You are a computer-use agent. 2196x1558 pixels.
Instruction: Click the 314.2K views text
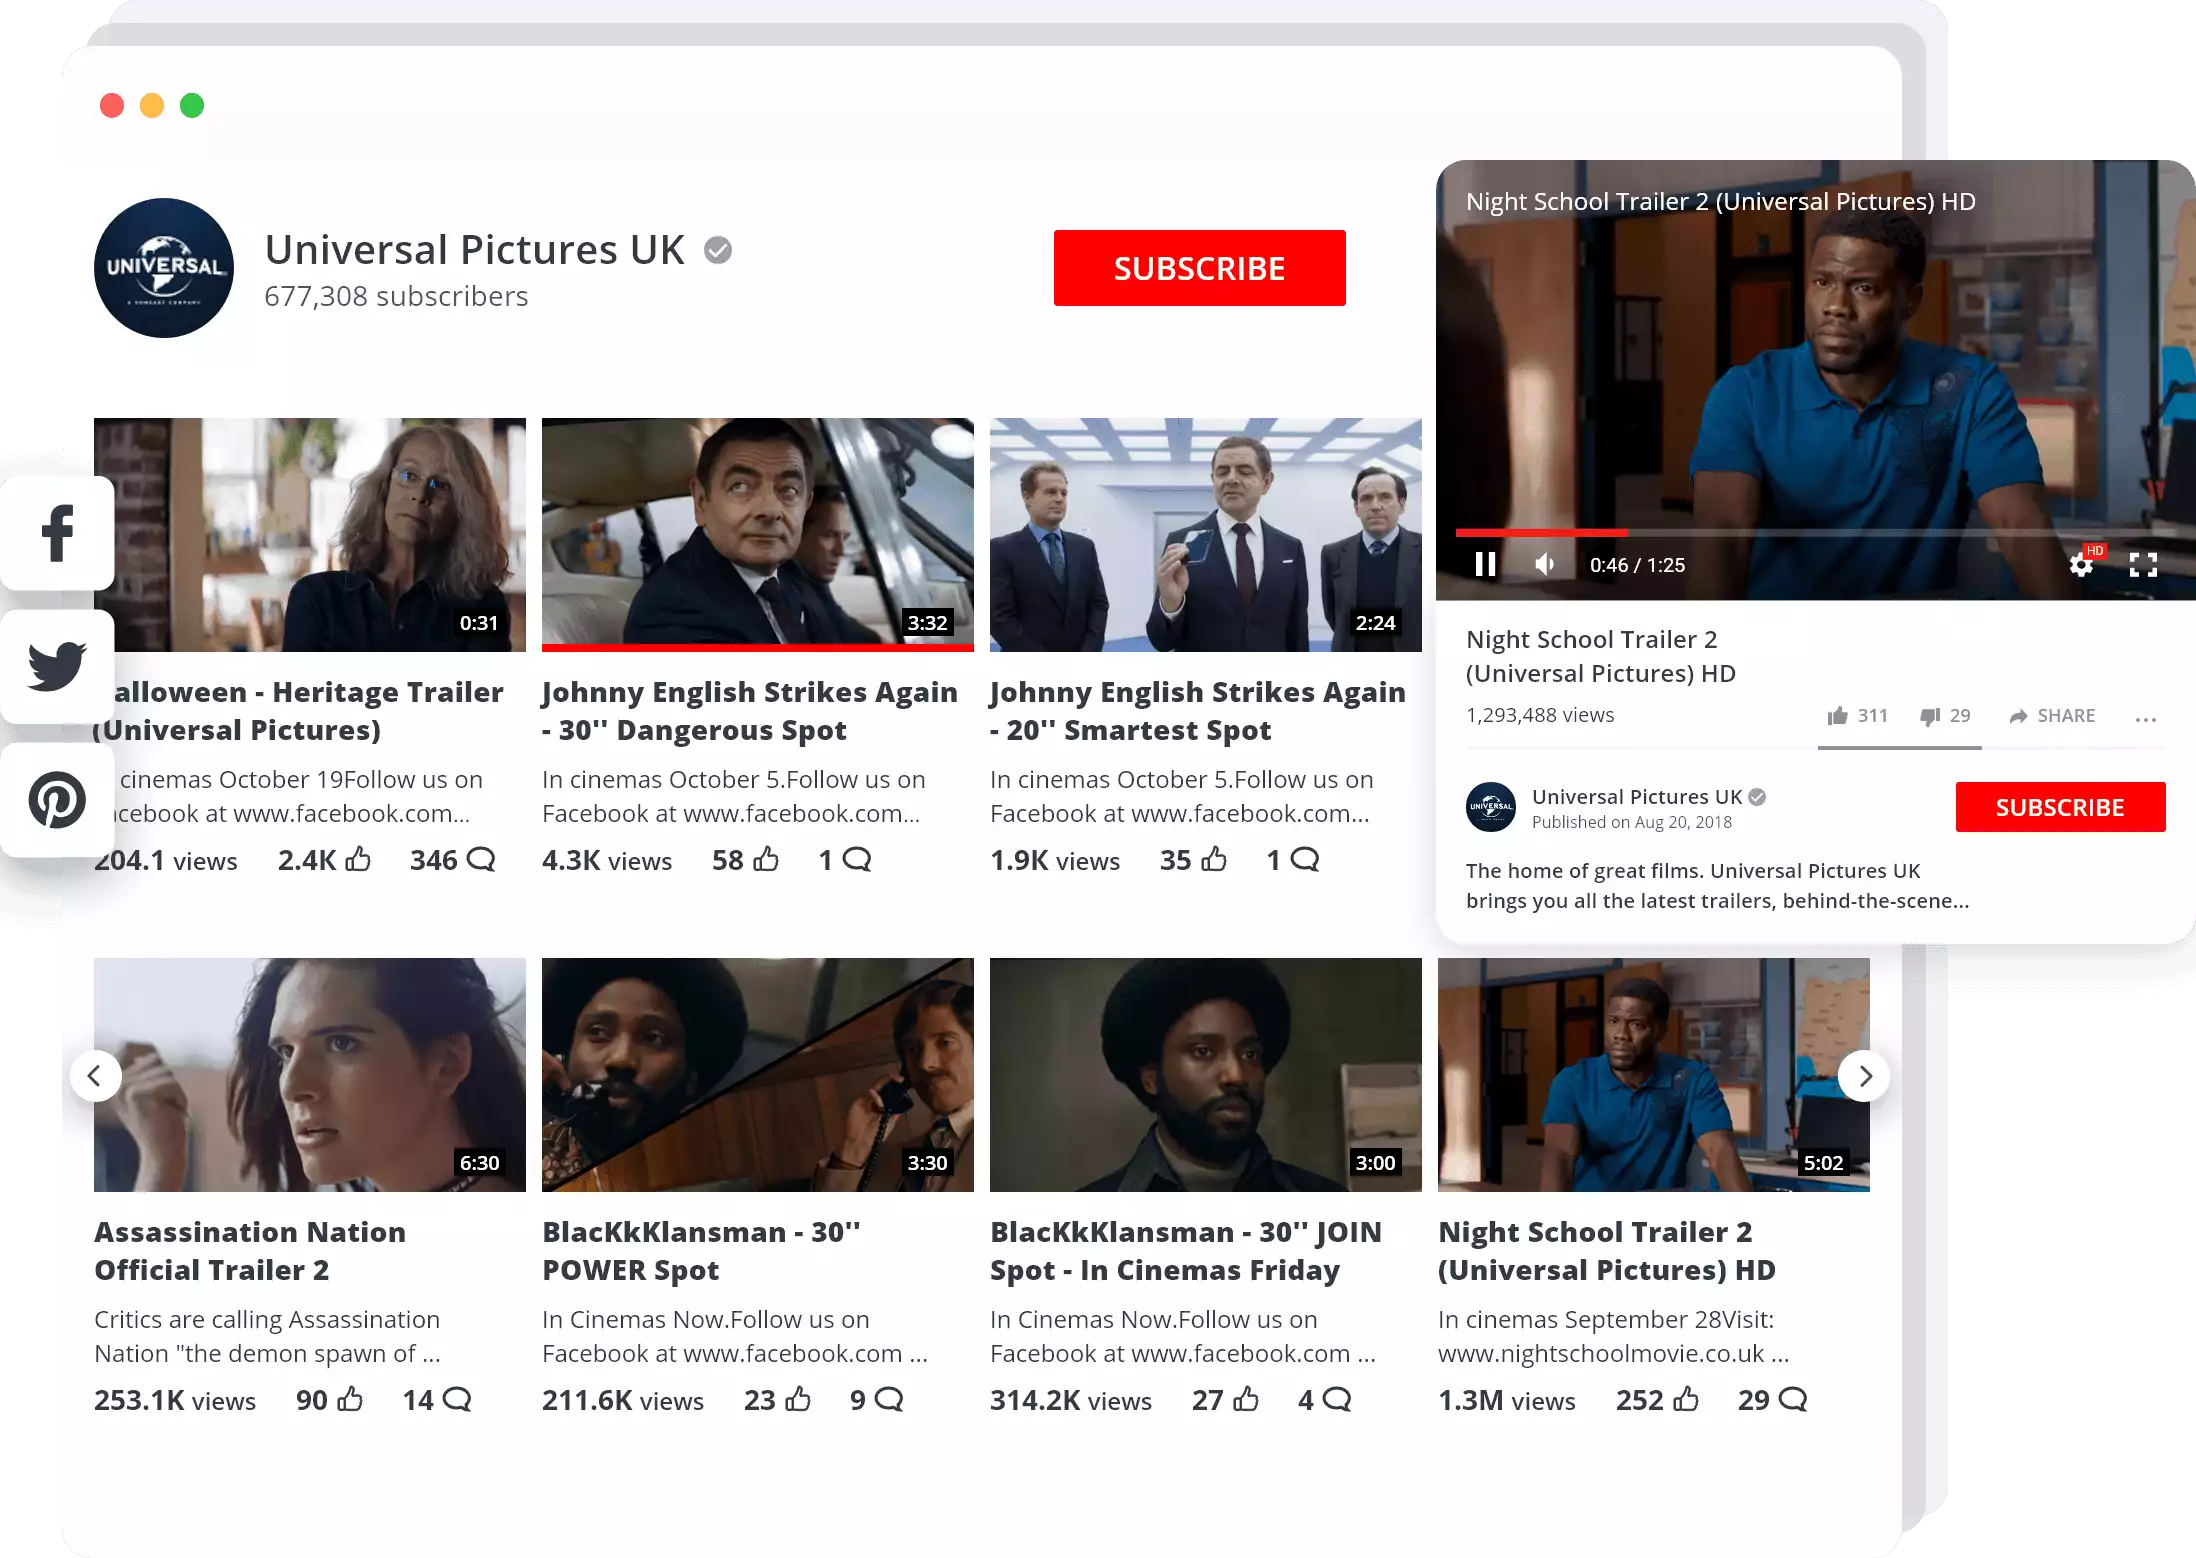(1071, 1400)
